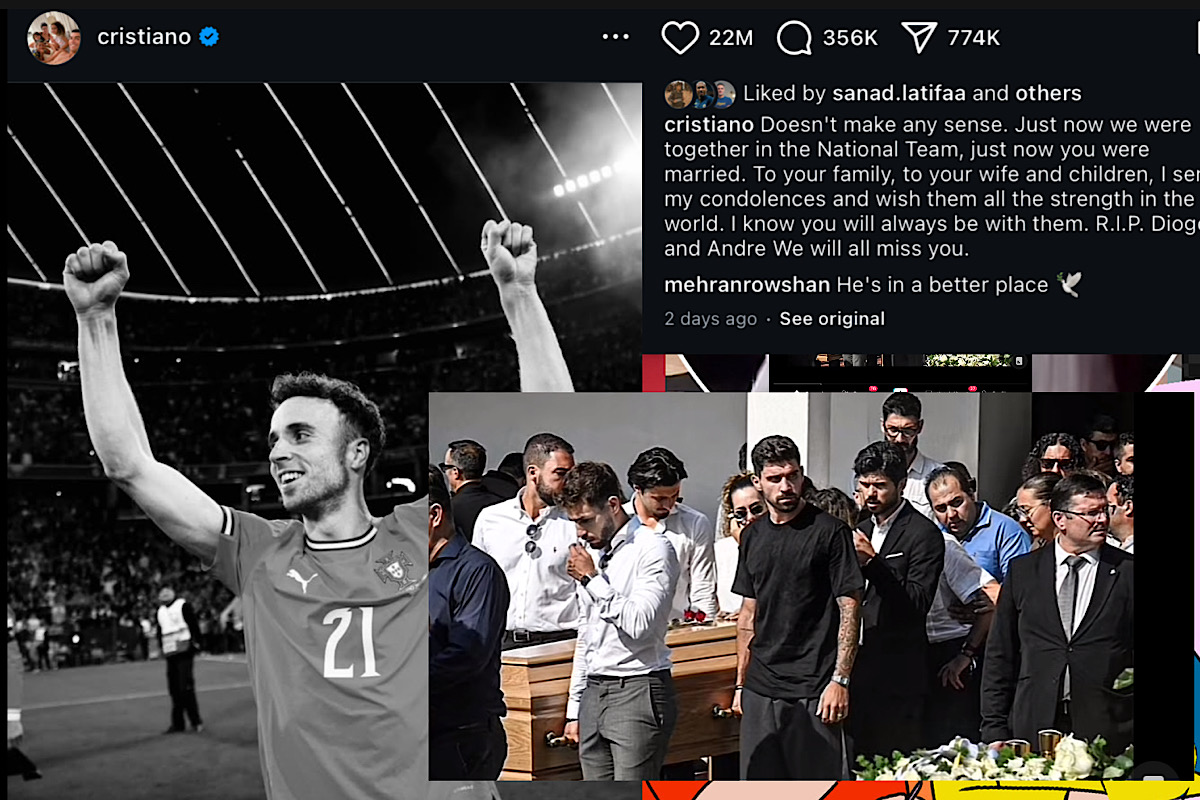Click the blue verified badge beside cristiano
Viewport: 1200px width, 800px height.
coord(209,37)
